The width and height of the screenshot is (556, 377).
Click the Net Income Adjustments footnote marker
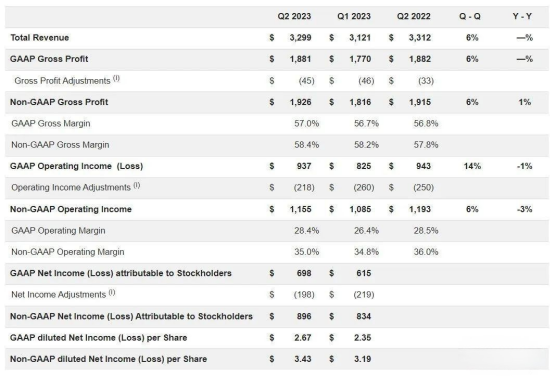112,293
